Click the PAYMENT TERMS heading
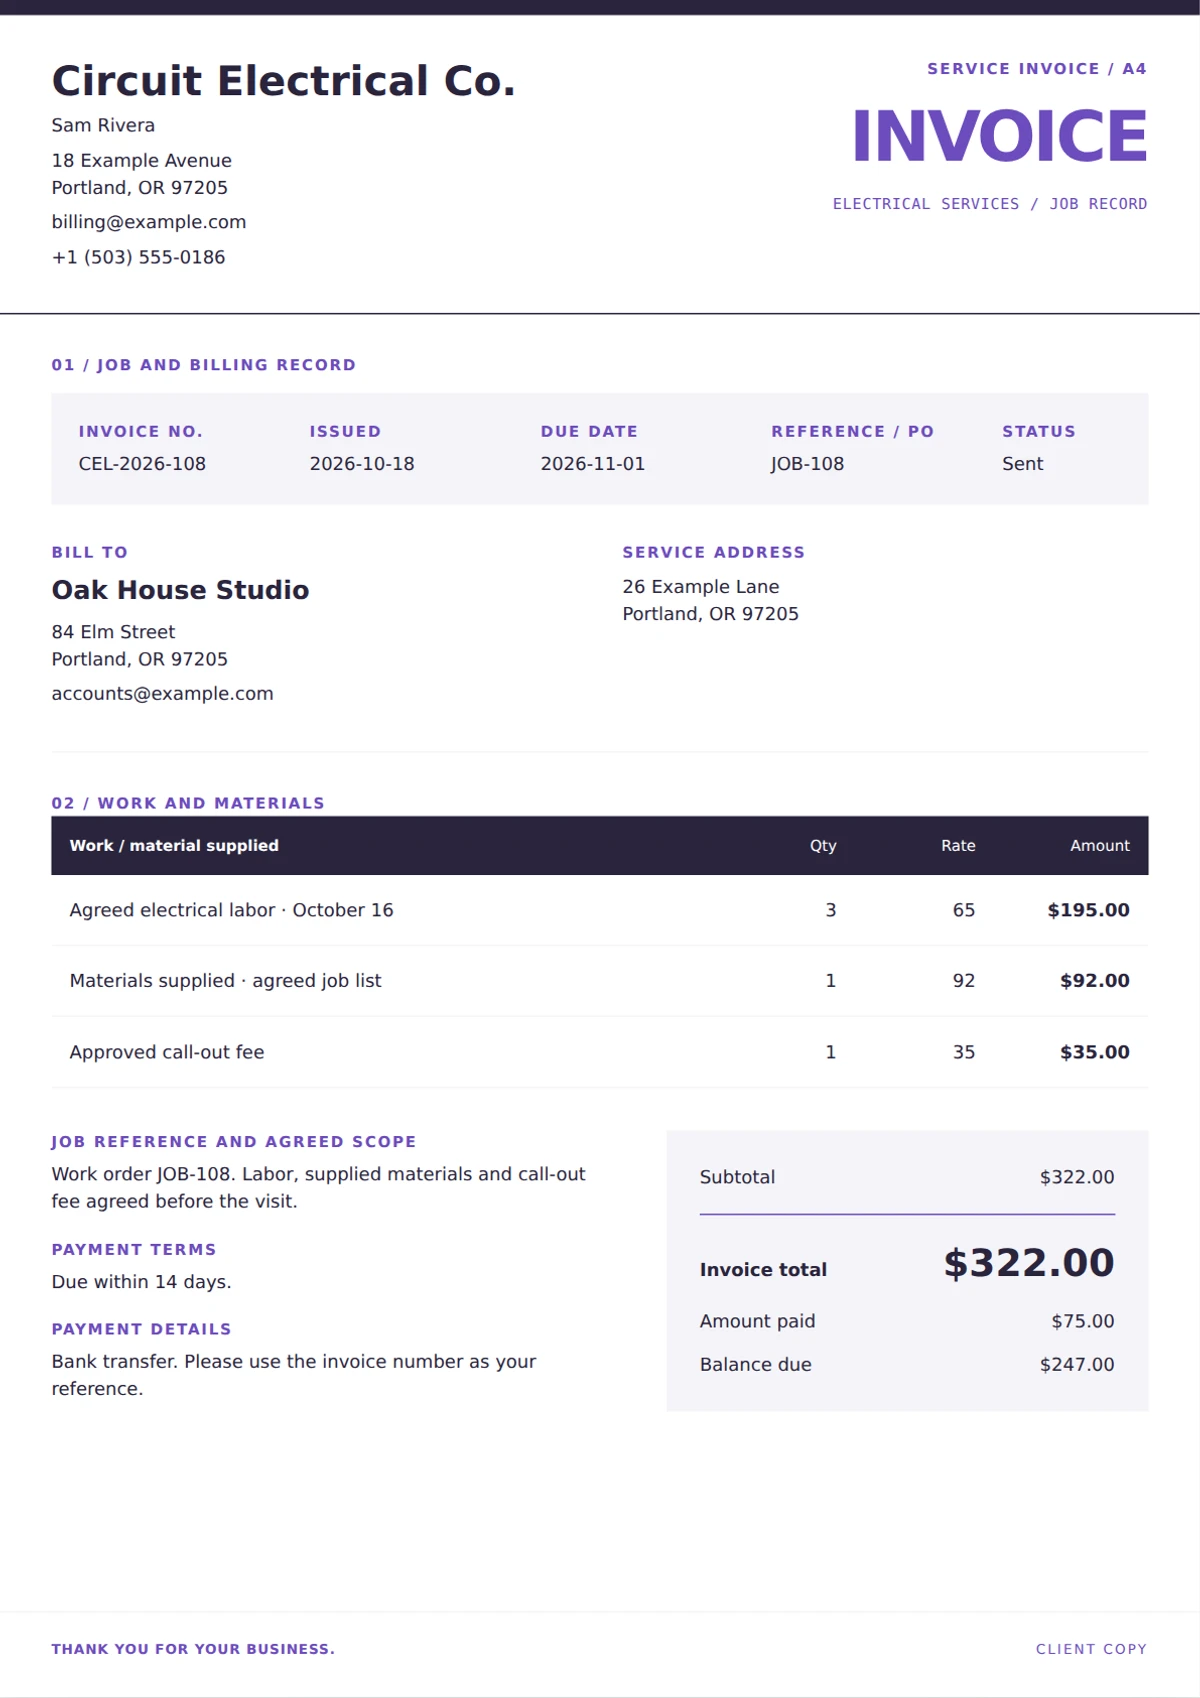The image size is (1200, 1698). tap(134, 1250)
